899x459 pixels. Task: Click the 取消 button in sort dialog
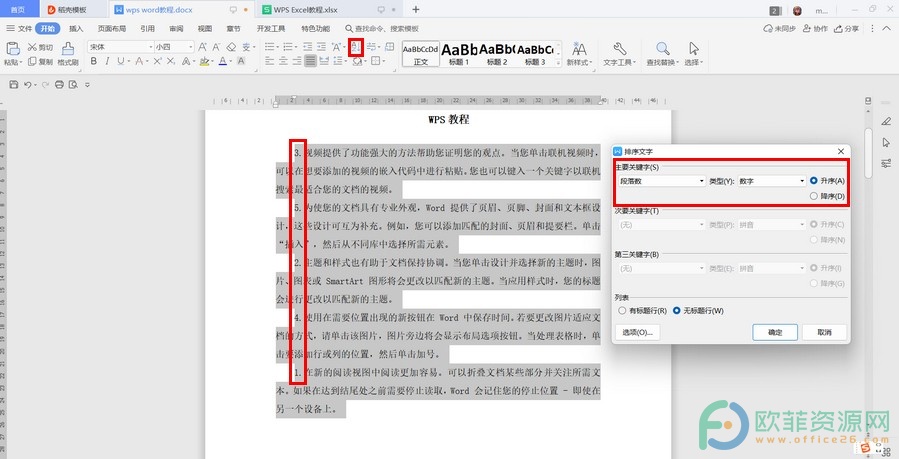824,332
